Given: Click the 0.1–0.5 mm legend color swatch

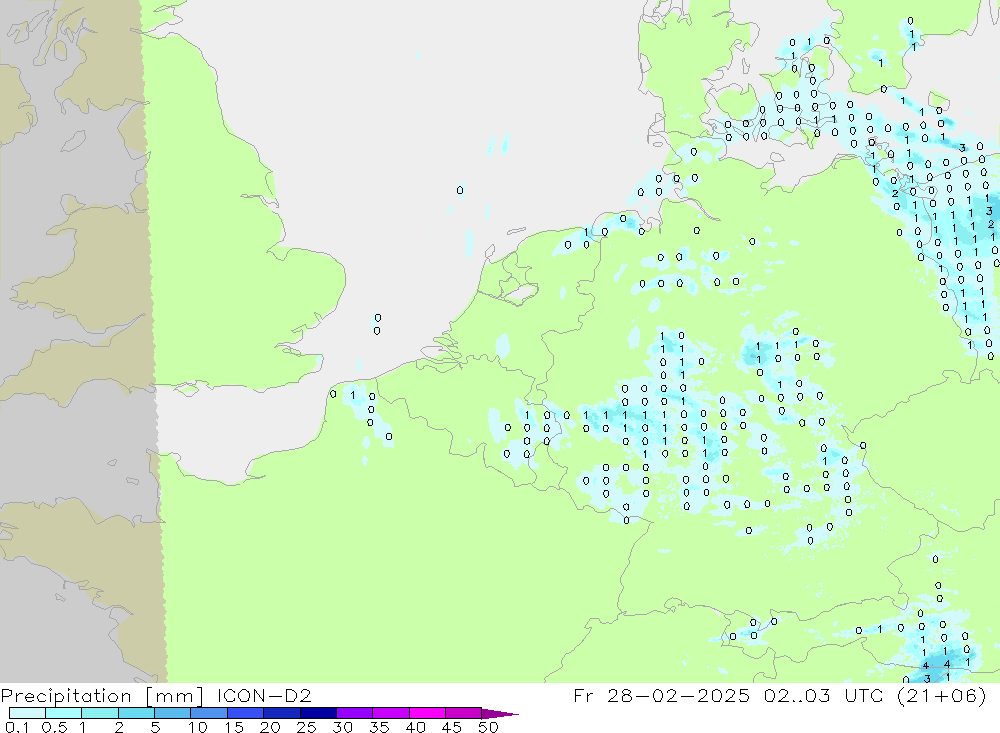Looking at the screenshot, I should pyautogui.click(x=27, y=713).
